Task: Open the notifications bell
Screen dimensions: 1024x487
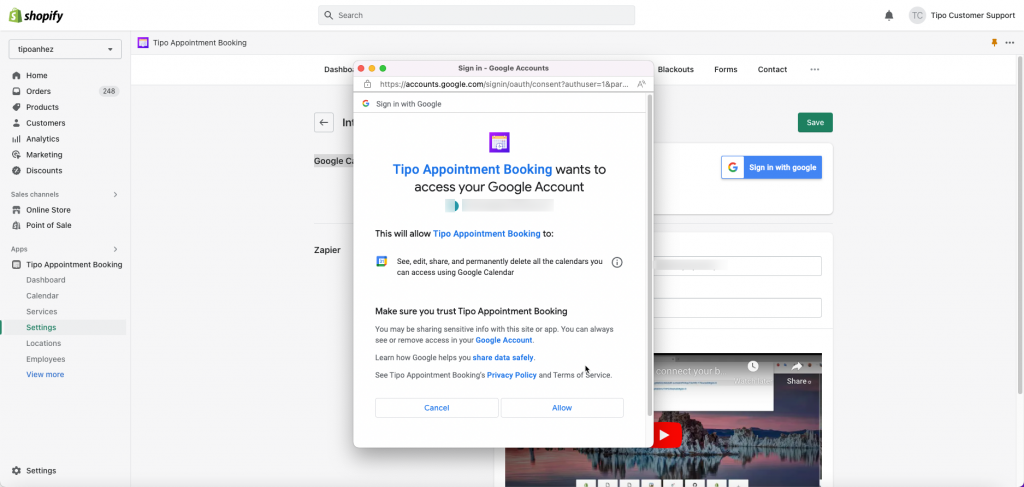Action: pyautogui.click(x=889, y=15)
